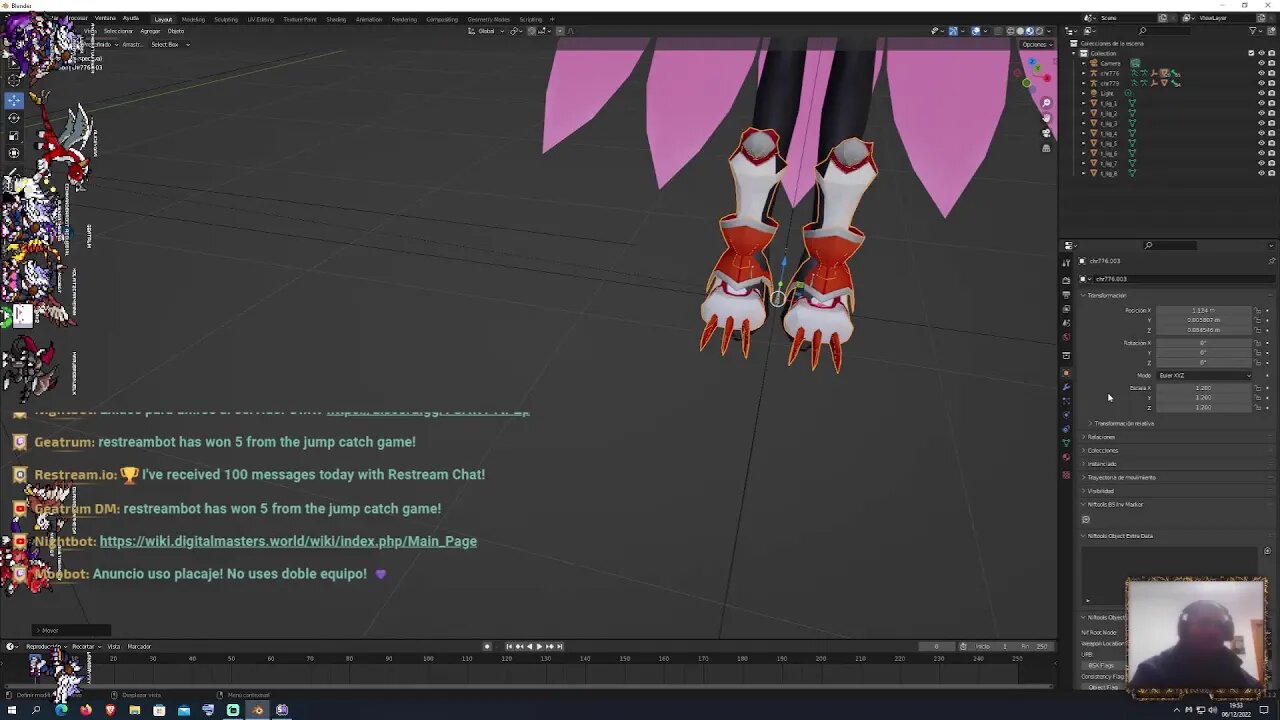This screenshot has width=1280, height=720.
Task: Click the viewport zoom magnifier icon
Action: pyautogui.click(x=1046, y=103)
